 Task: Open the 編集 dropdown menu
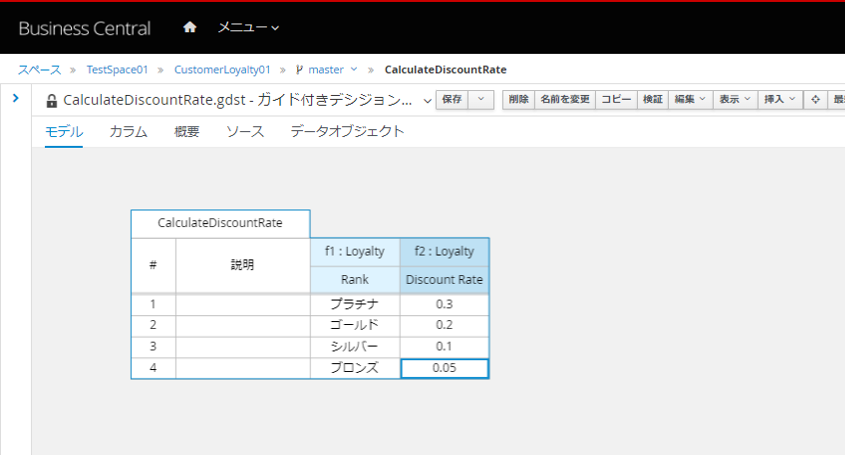coord(690,99)
